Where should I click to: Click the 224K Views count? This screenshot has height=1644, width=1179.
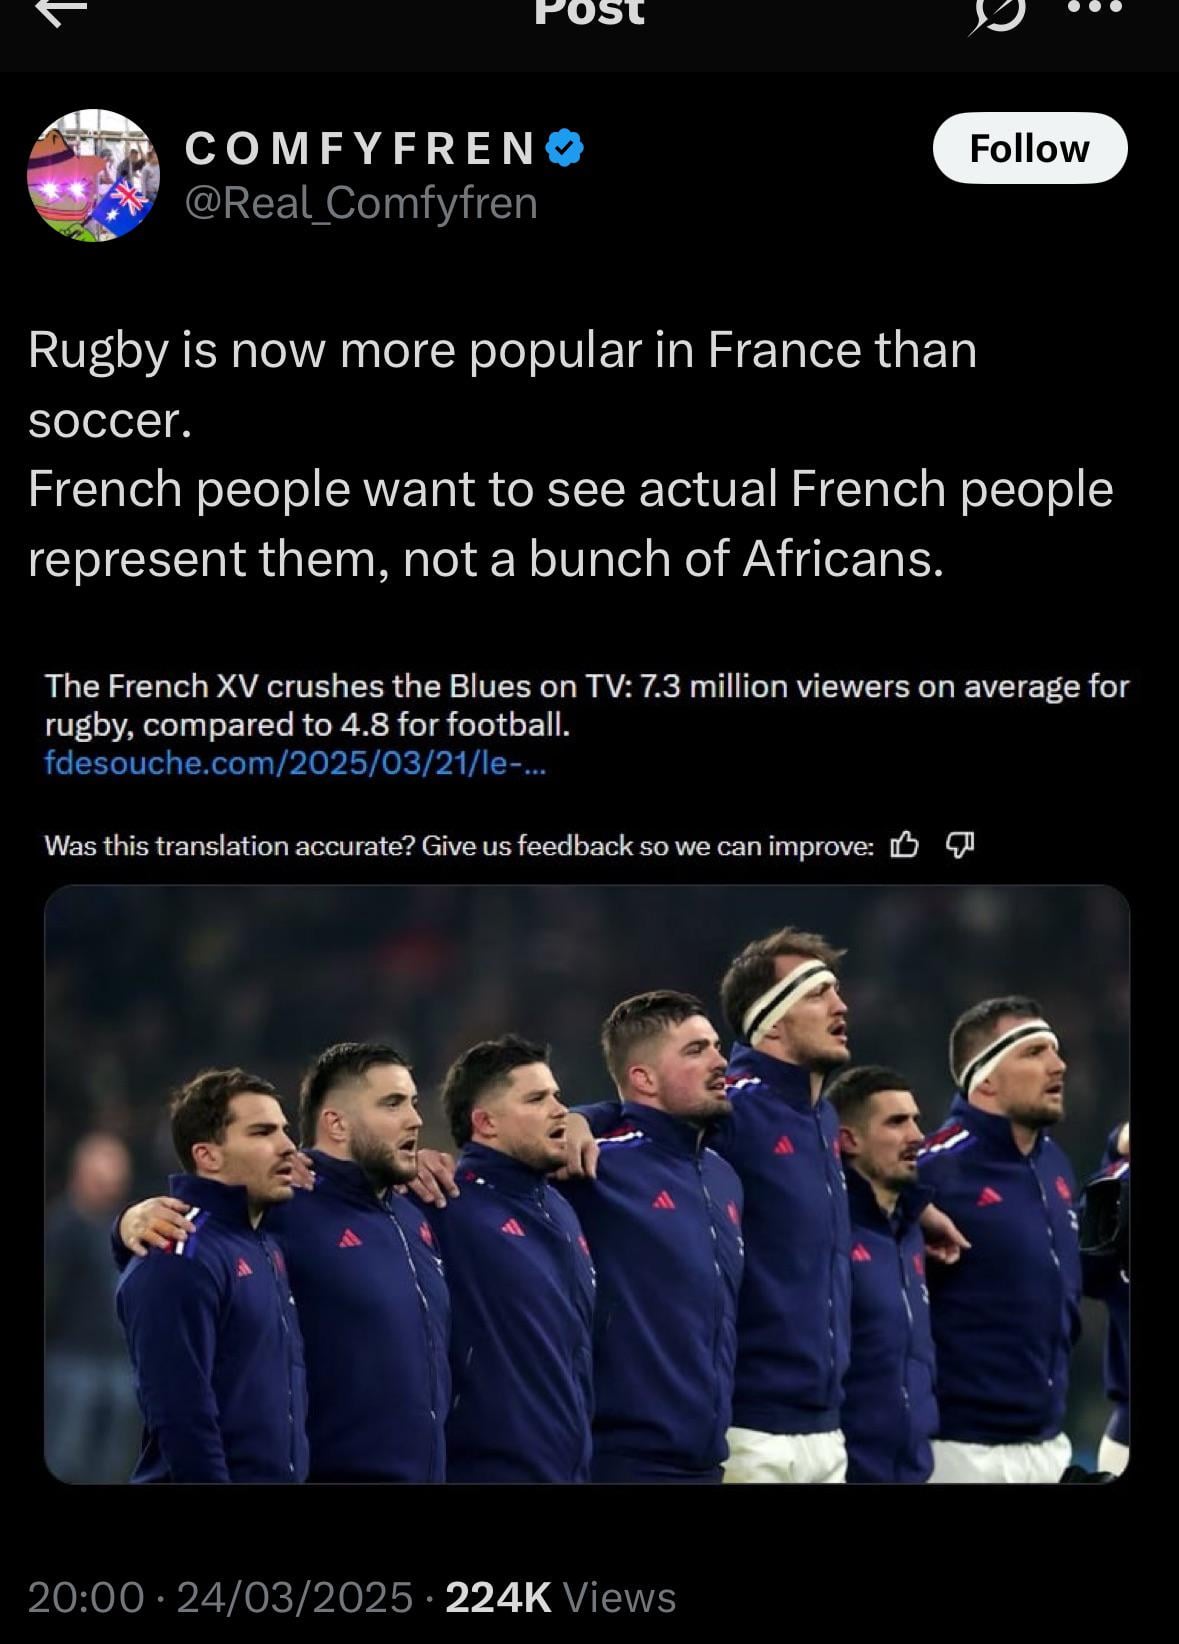click(560, 1597)
